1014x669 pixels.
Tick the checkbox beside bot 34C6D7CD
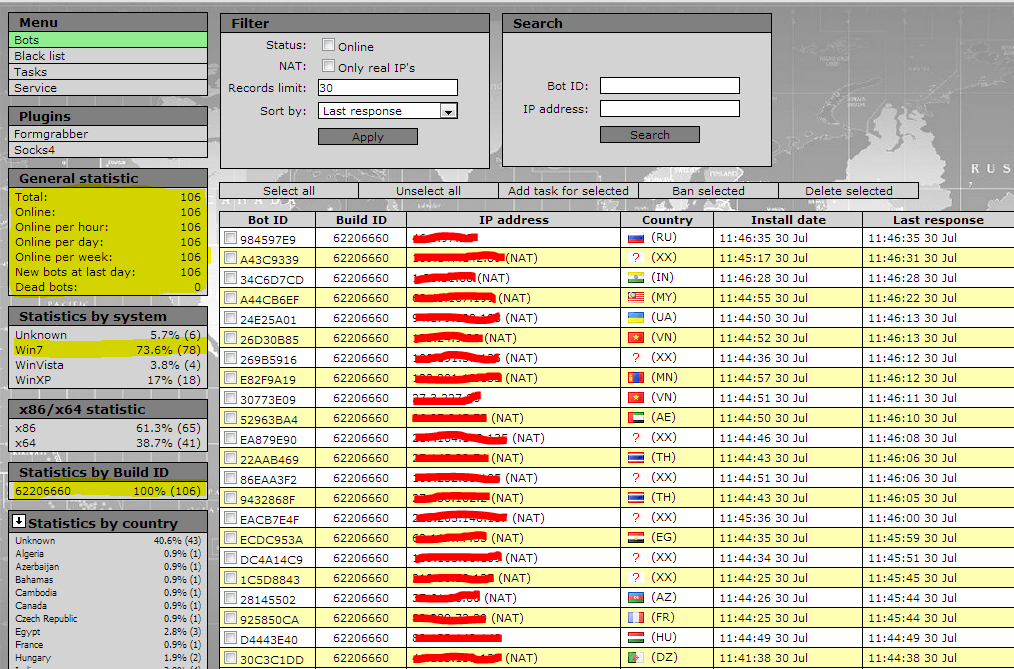point(230,278)
